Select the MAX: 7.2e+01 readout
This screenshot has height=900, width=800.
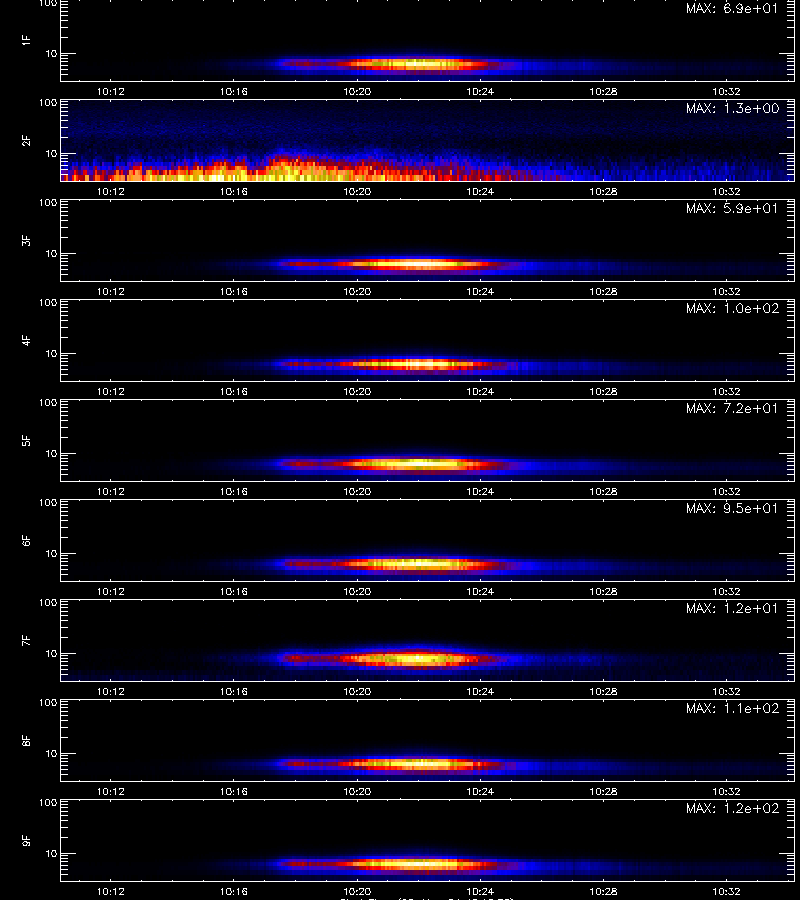[x=732, y=408]
